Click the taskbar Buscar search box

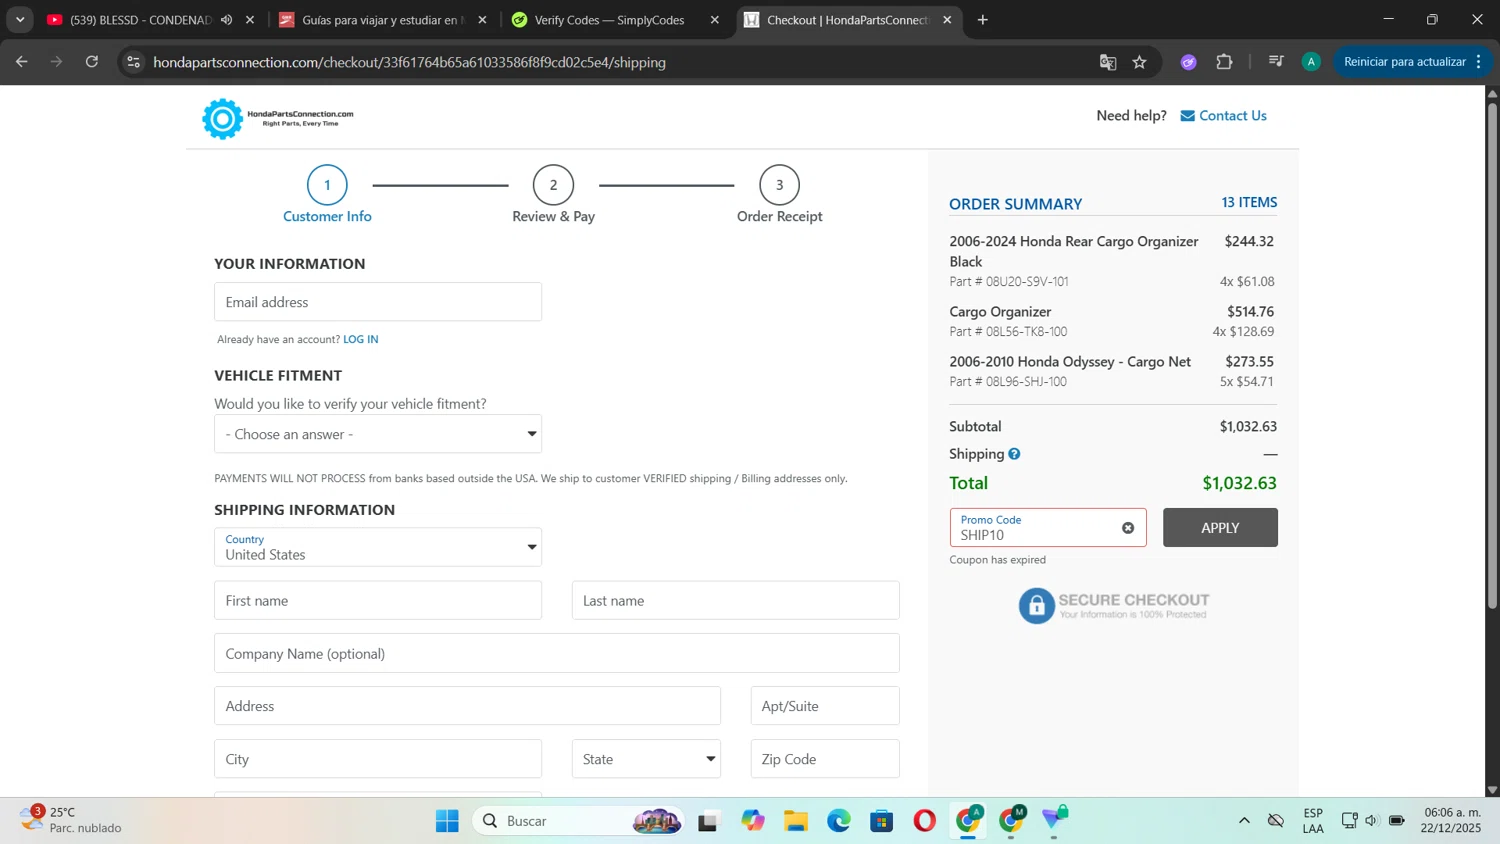(x=580, y=821)
